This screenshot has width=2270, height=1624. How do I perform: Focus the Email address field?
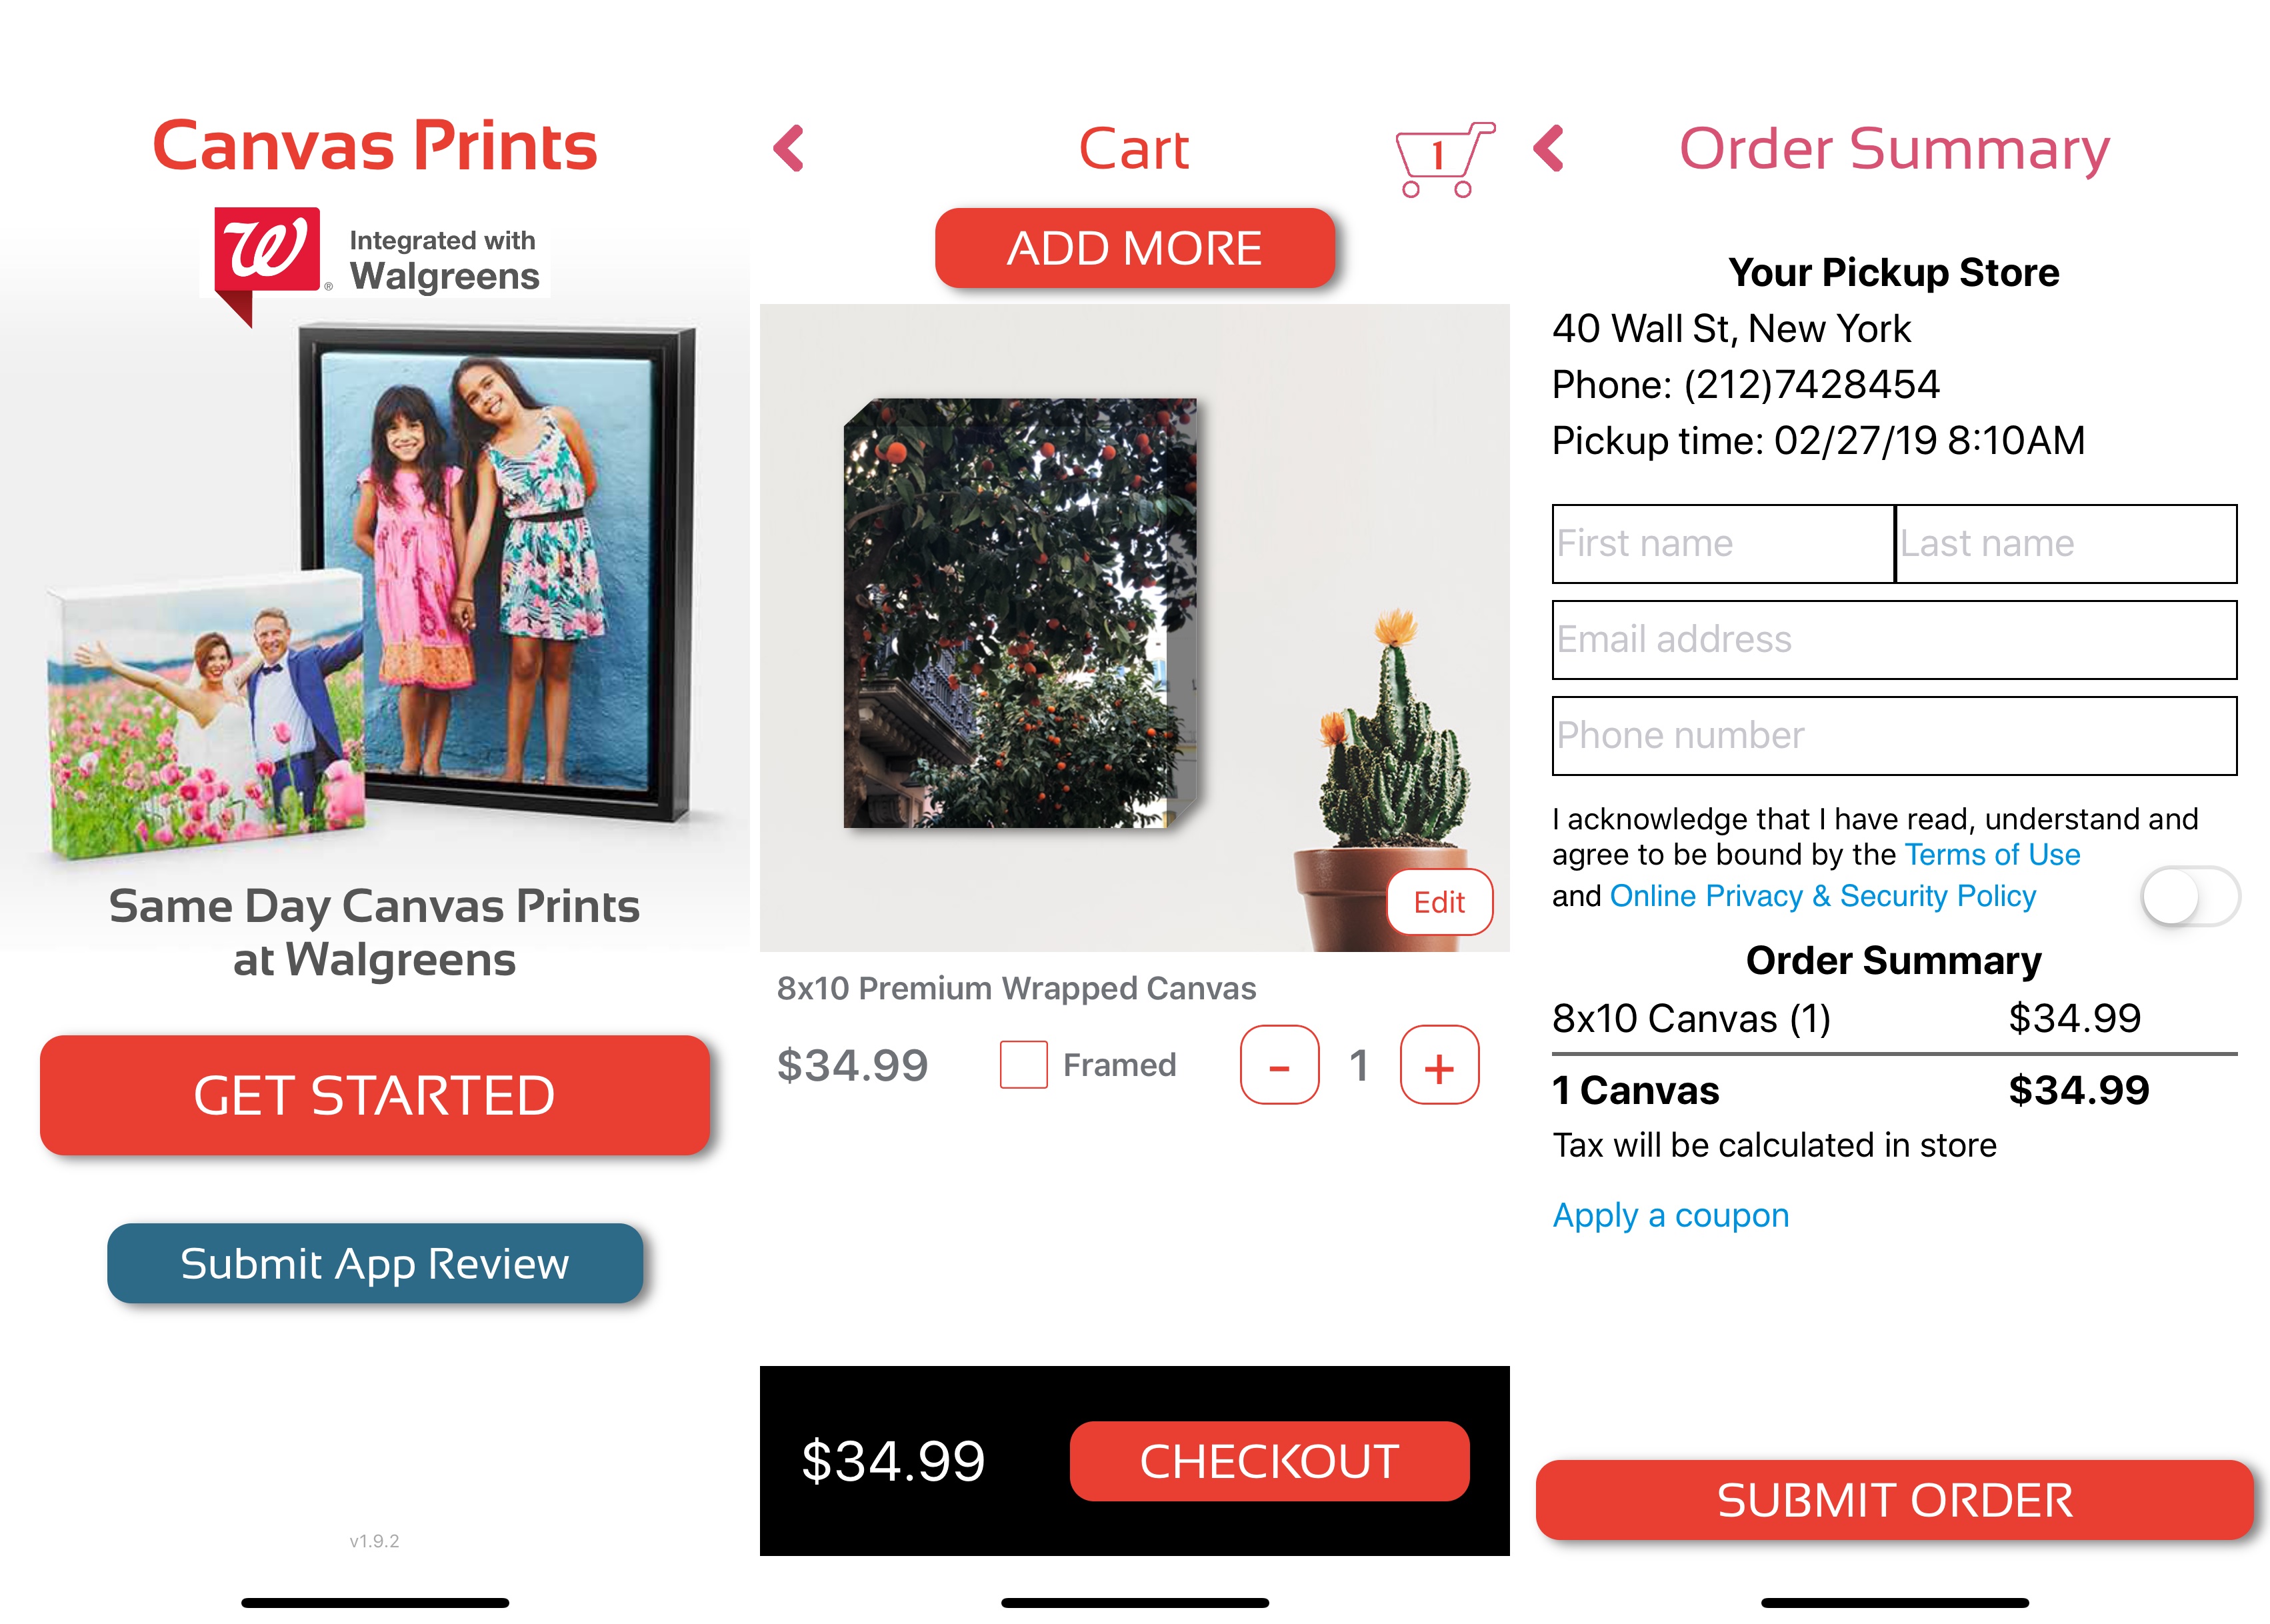[1894, 640]
